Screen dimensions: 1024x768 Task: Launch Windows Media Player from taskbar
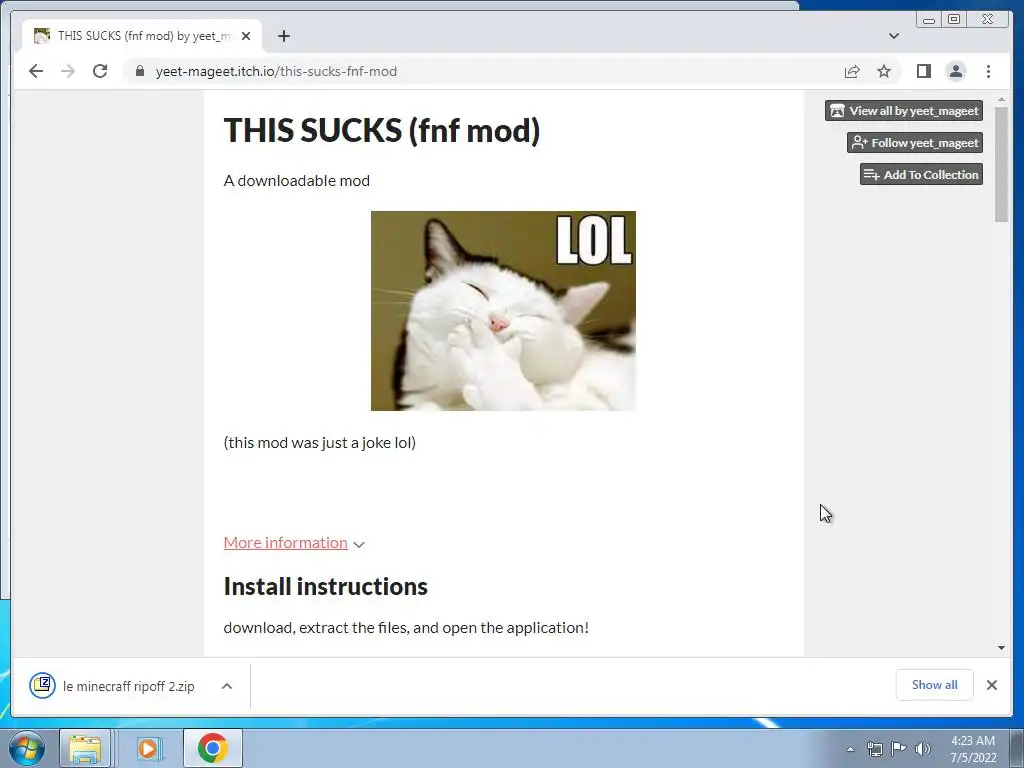[149, 748]
